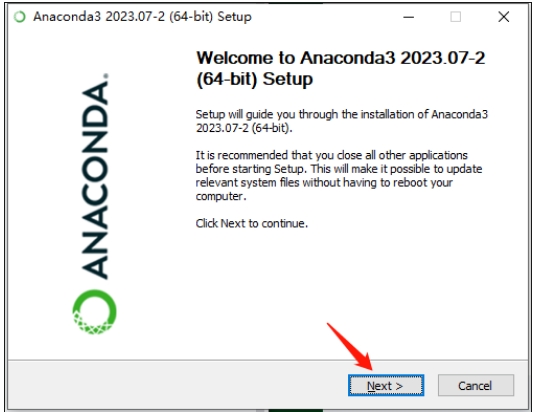Minimize the setup window

click(409, 17)
